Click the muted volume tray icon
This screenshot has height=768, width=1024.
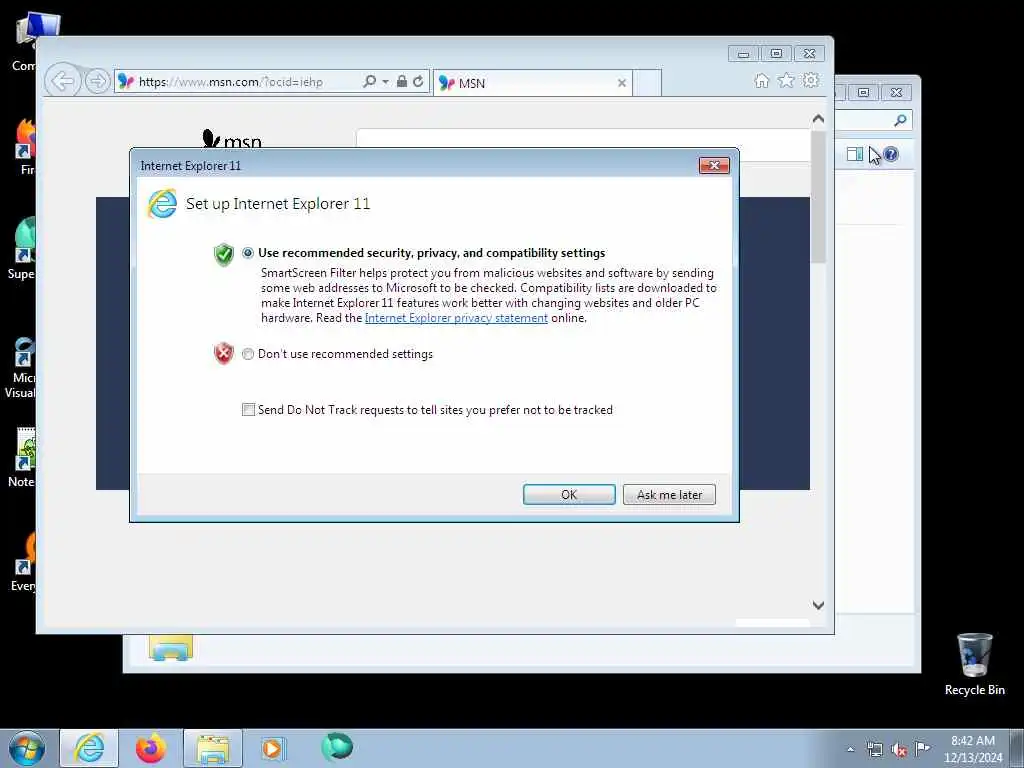tap(899, 749)
